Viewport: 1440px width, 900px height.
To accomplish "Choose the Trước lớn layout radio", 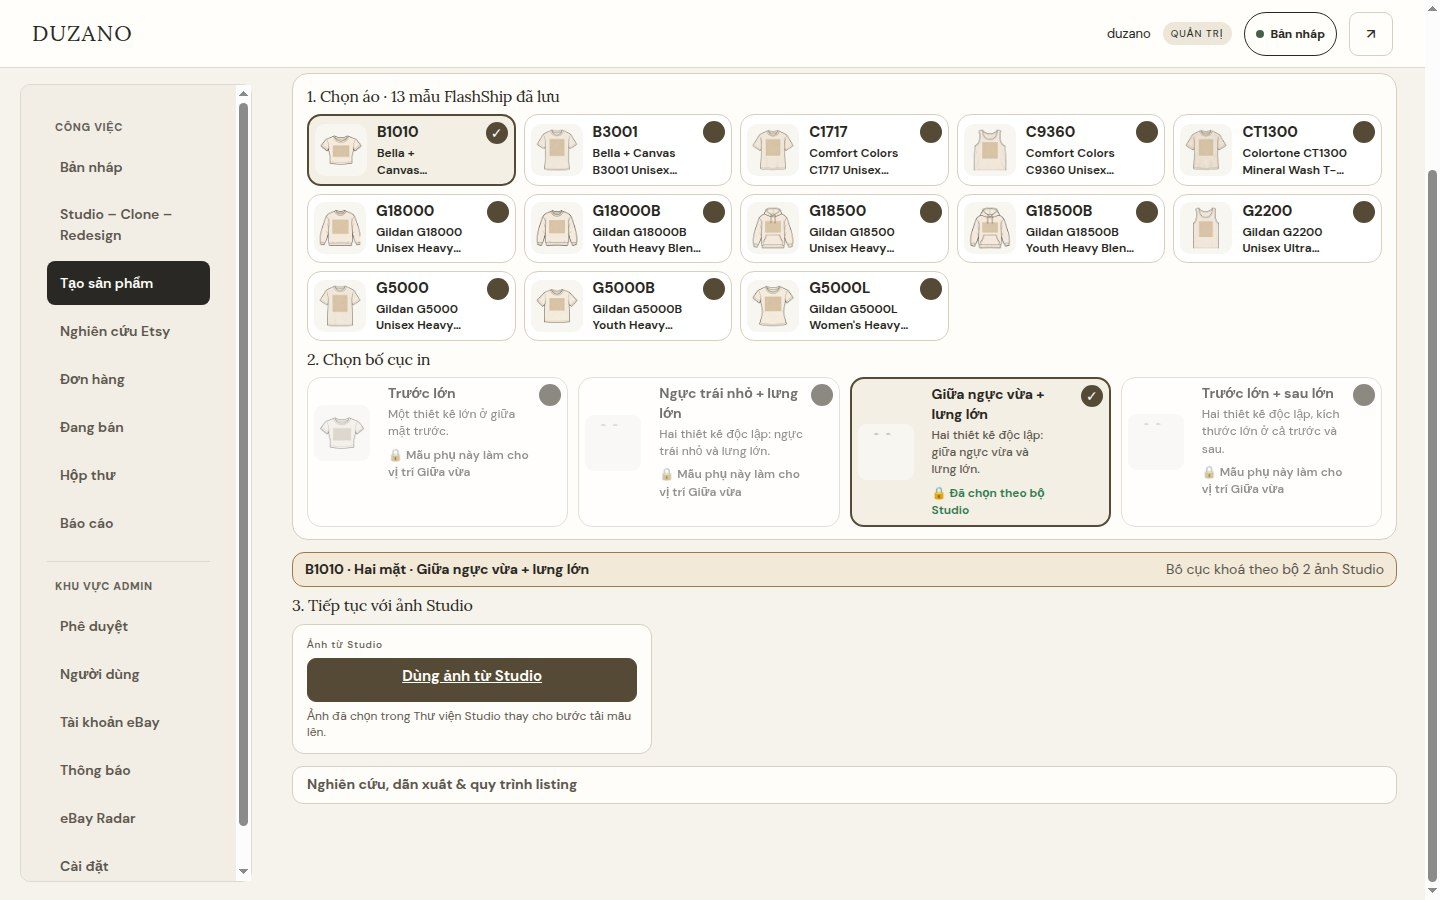I will [x=550, y=395].
